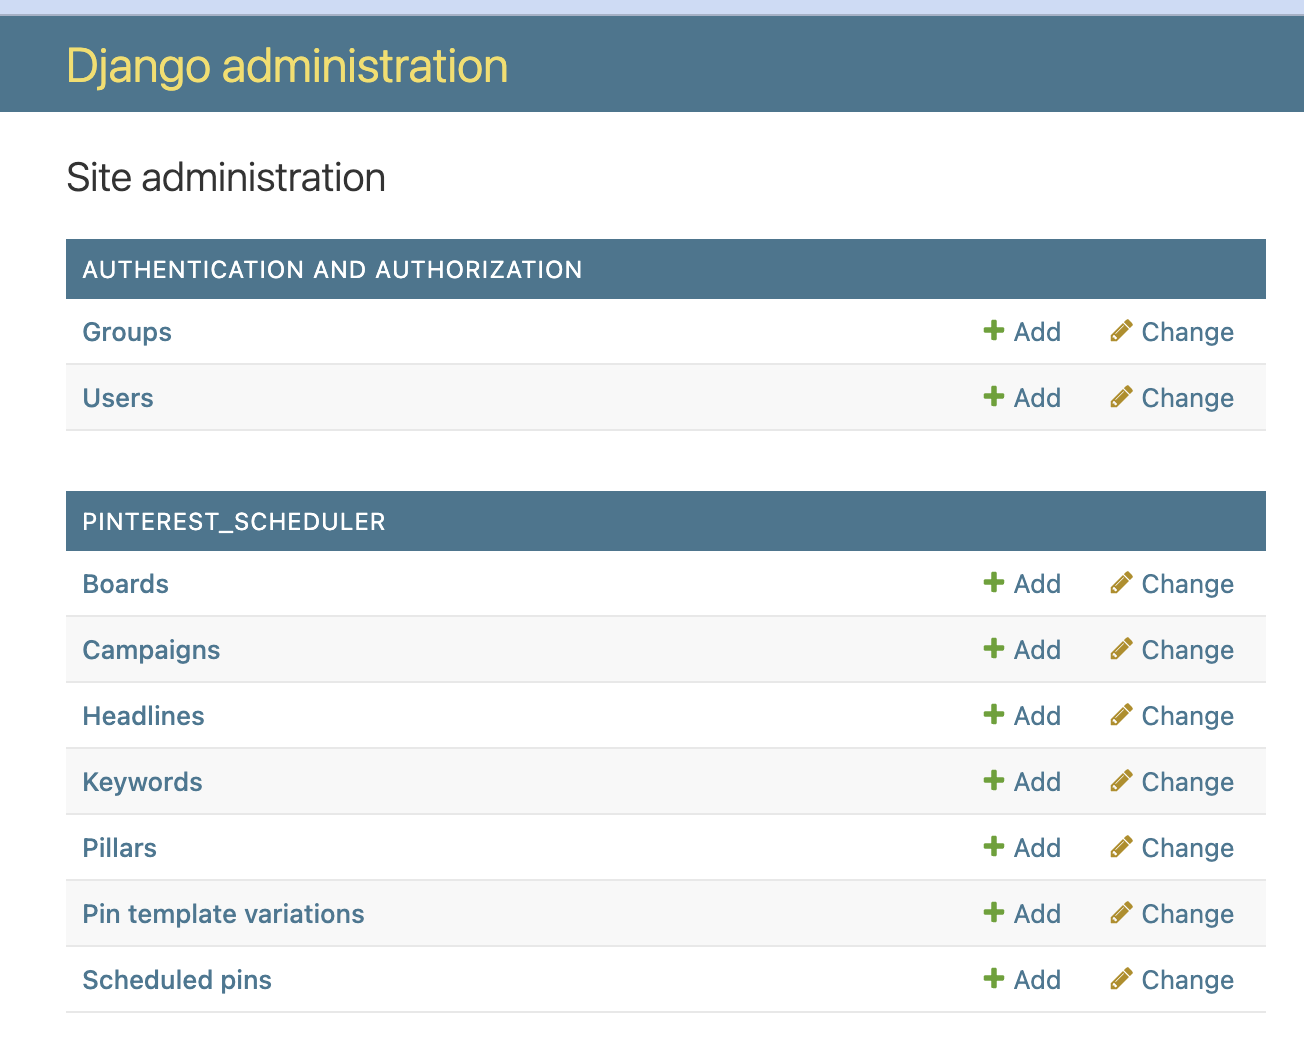
Task: Click the Add text for Boards
Action: click(1037, 584)
